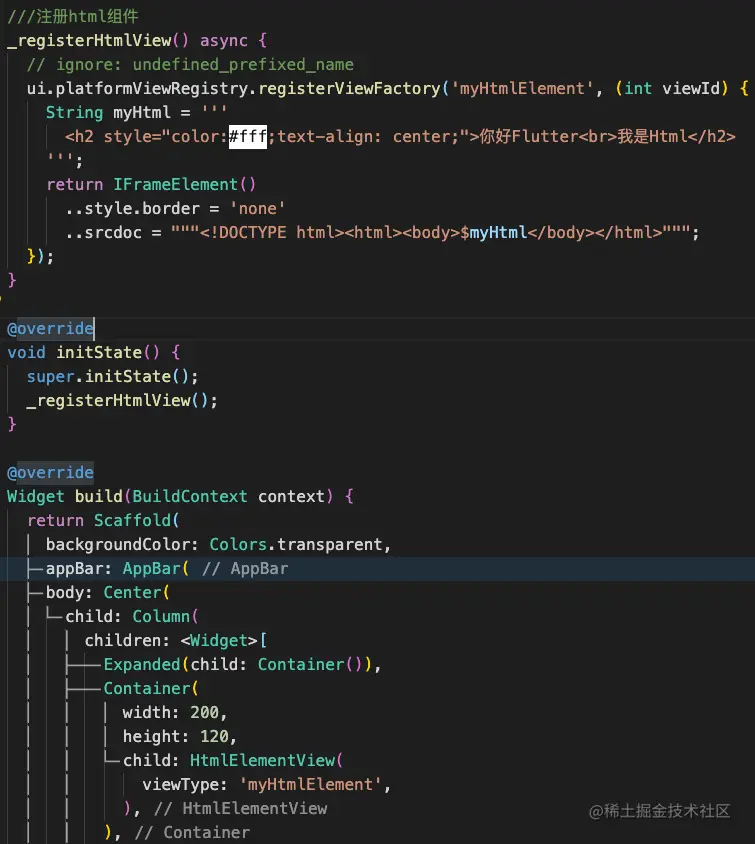
Task: Click the 'void initState()' line
Action: point(94,353)
